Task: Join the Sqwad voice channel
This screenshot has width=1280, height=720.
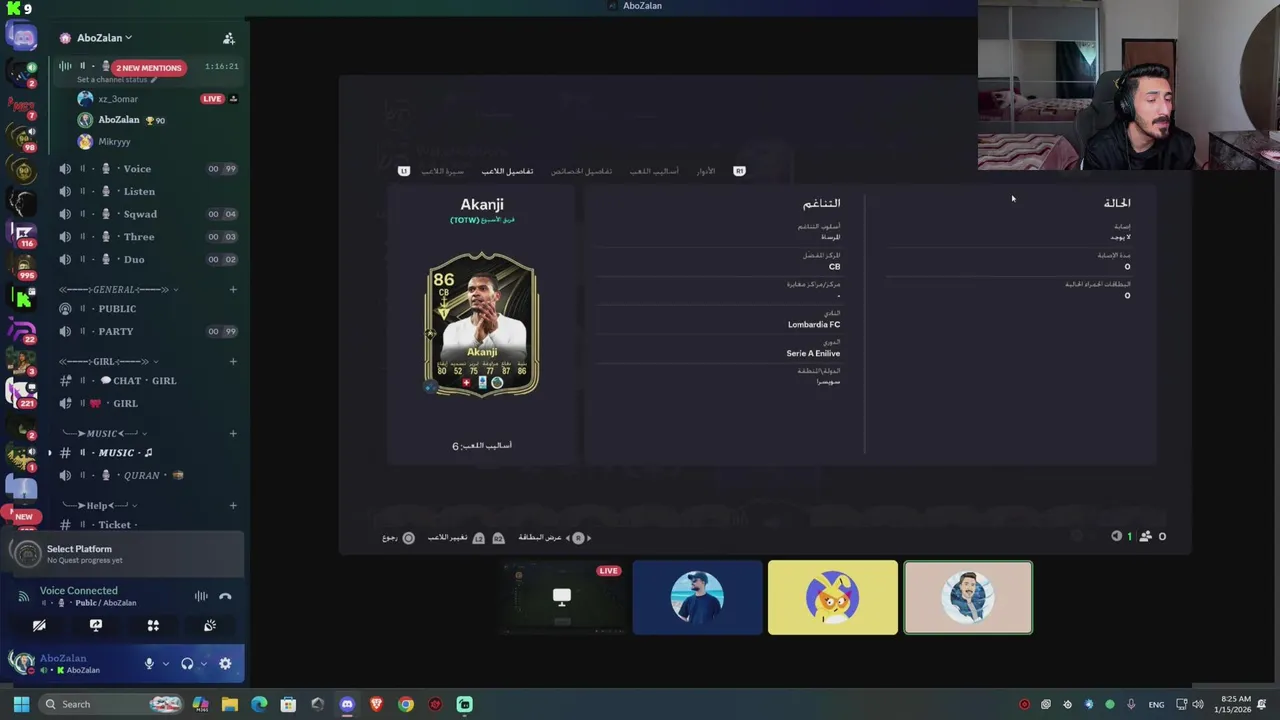Action: tap(147, 214)
